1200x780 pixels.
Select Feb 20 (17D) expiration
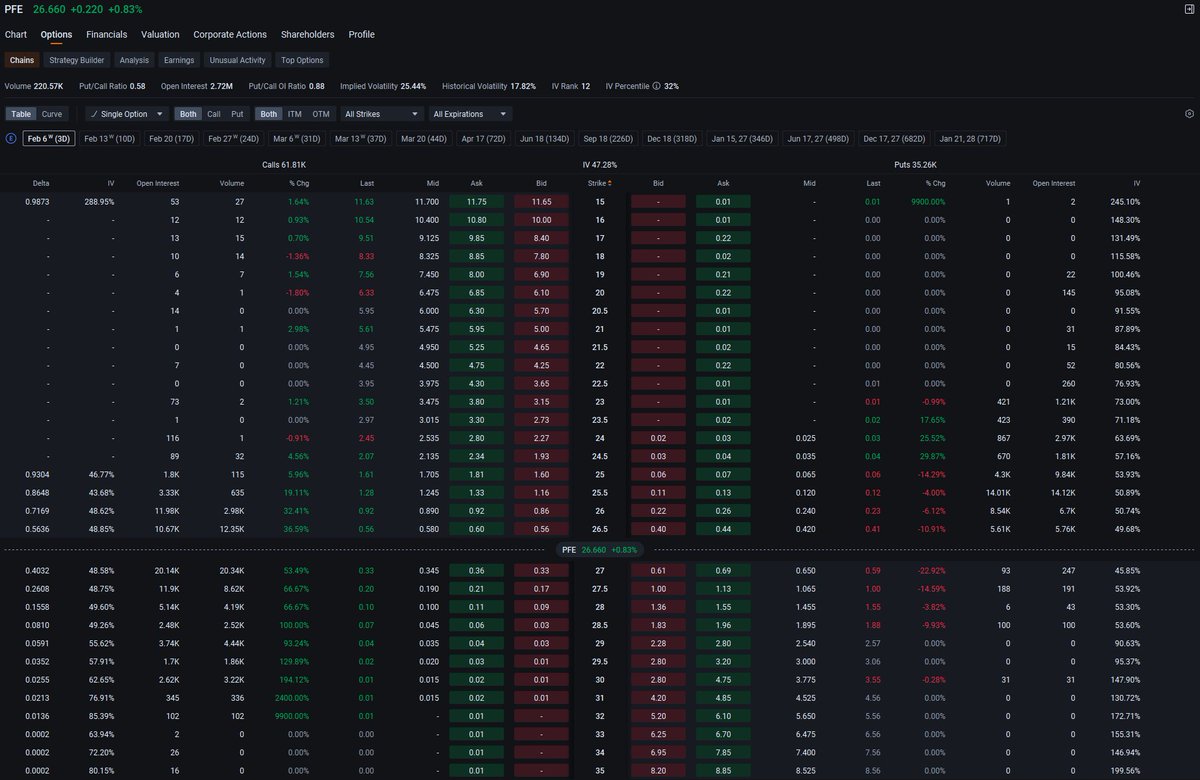[x=172, y=139]
